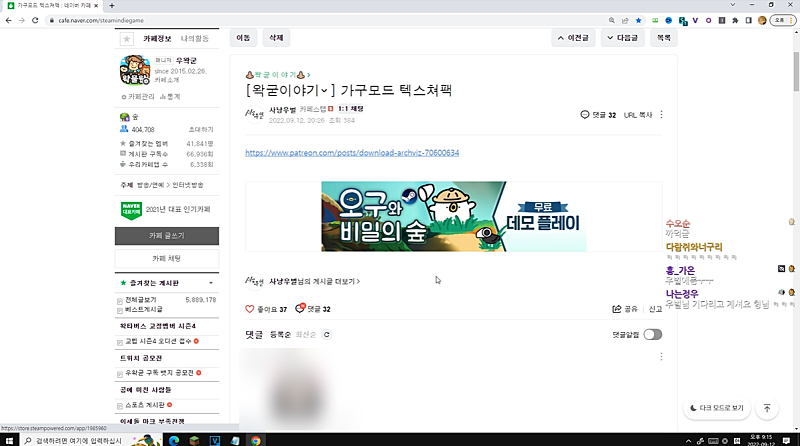Screen dimensions: 800x446
Task: Click the browser address bar
Action: click(x=327, y=20)
